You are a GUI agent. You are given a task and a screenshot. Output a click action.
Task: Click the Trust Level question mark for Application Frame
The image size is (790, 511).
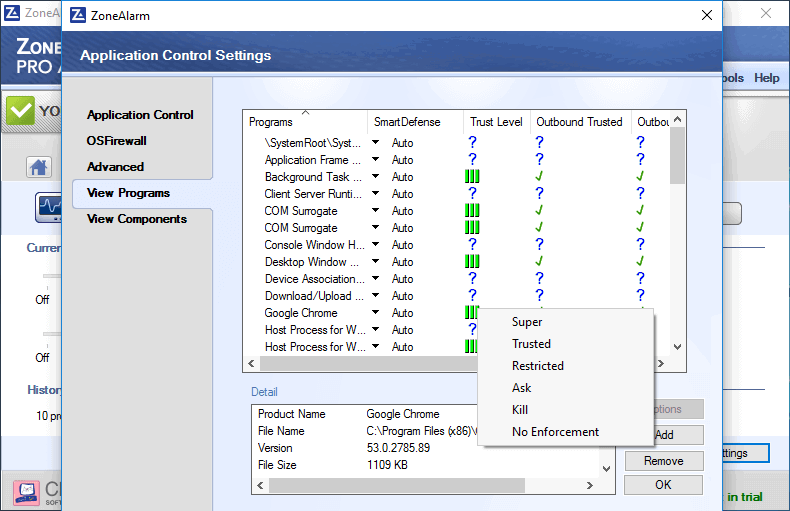[472, 160]
